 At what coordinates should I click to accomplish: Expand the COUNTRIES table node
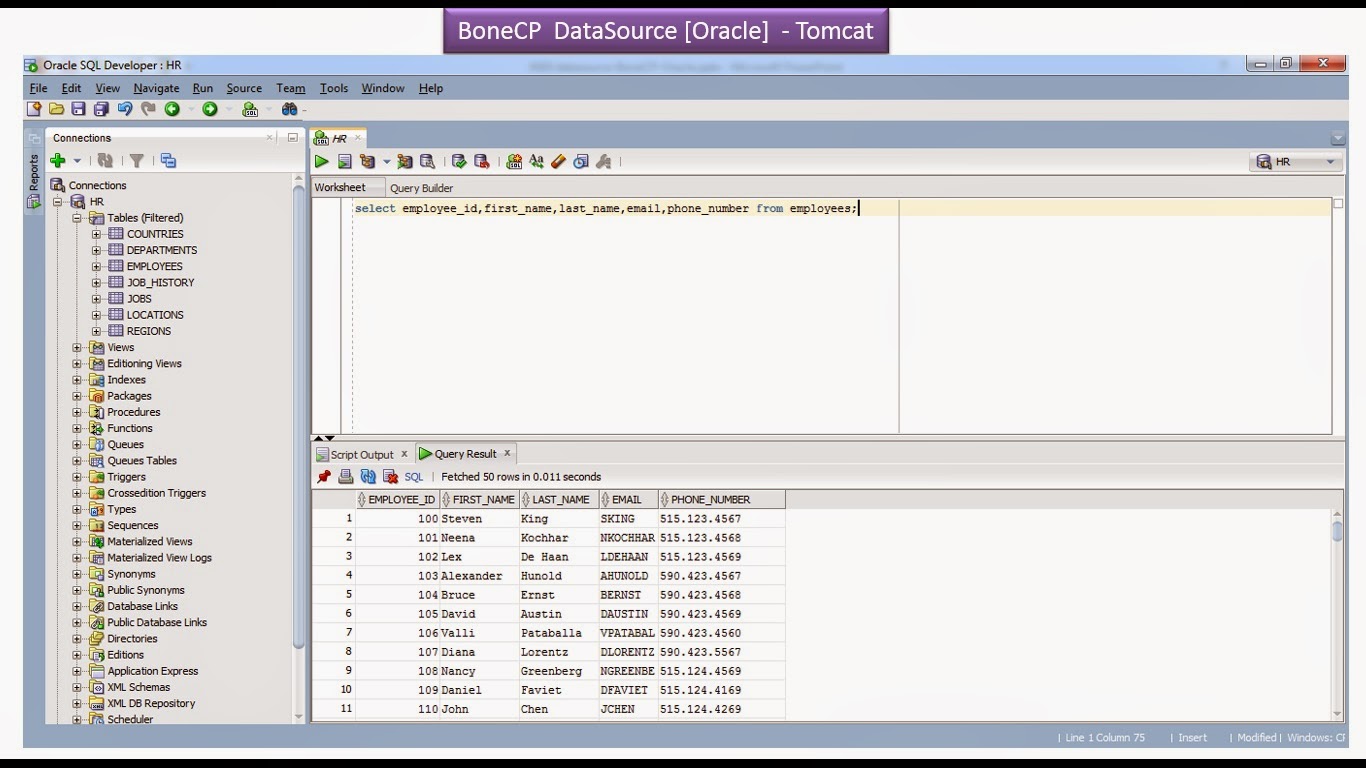96,234
